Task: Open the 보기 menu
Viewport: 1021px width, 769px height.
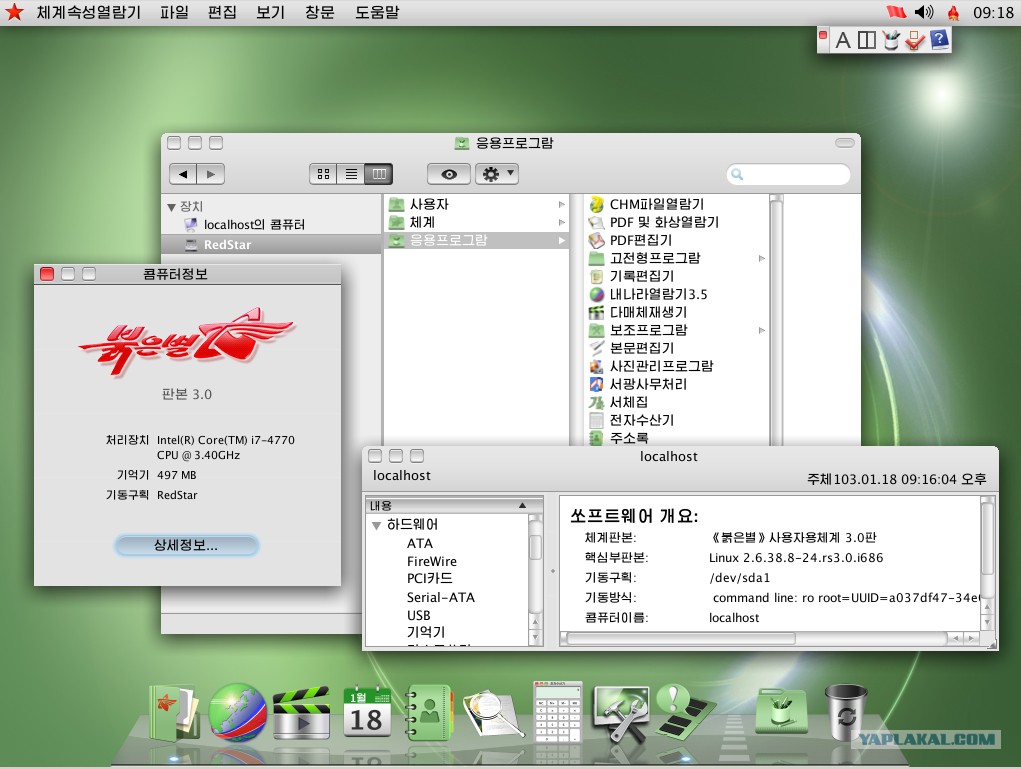Action: pos(270,12)
